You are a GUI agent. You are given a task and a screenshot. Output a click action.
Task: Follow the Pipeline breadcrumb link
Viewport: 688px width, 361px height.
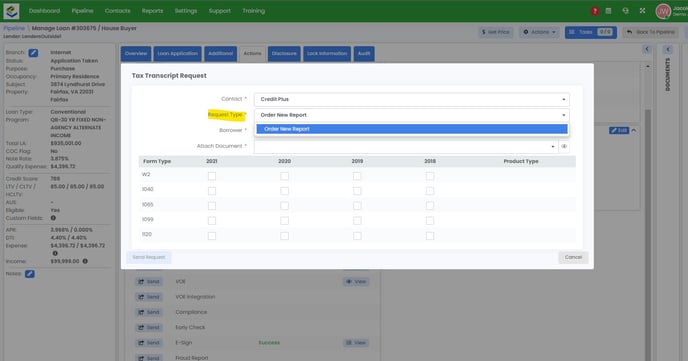[14, 28]
